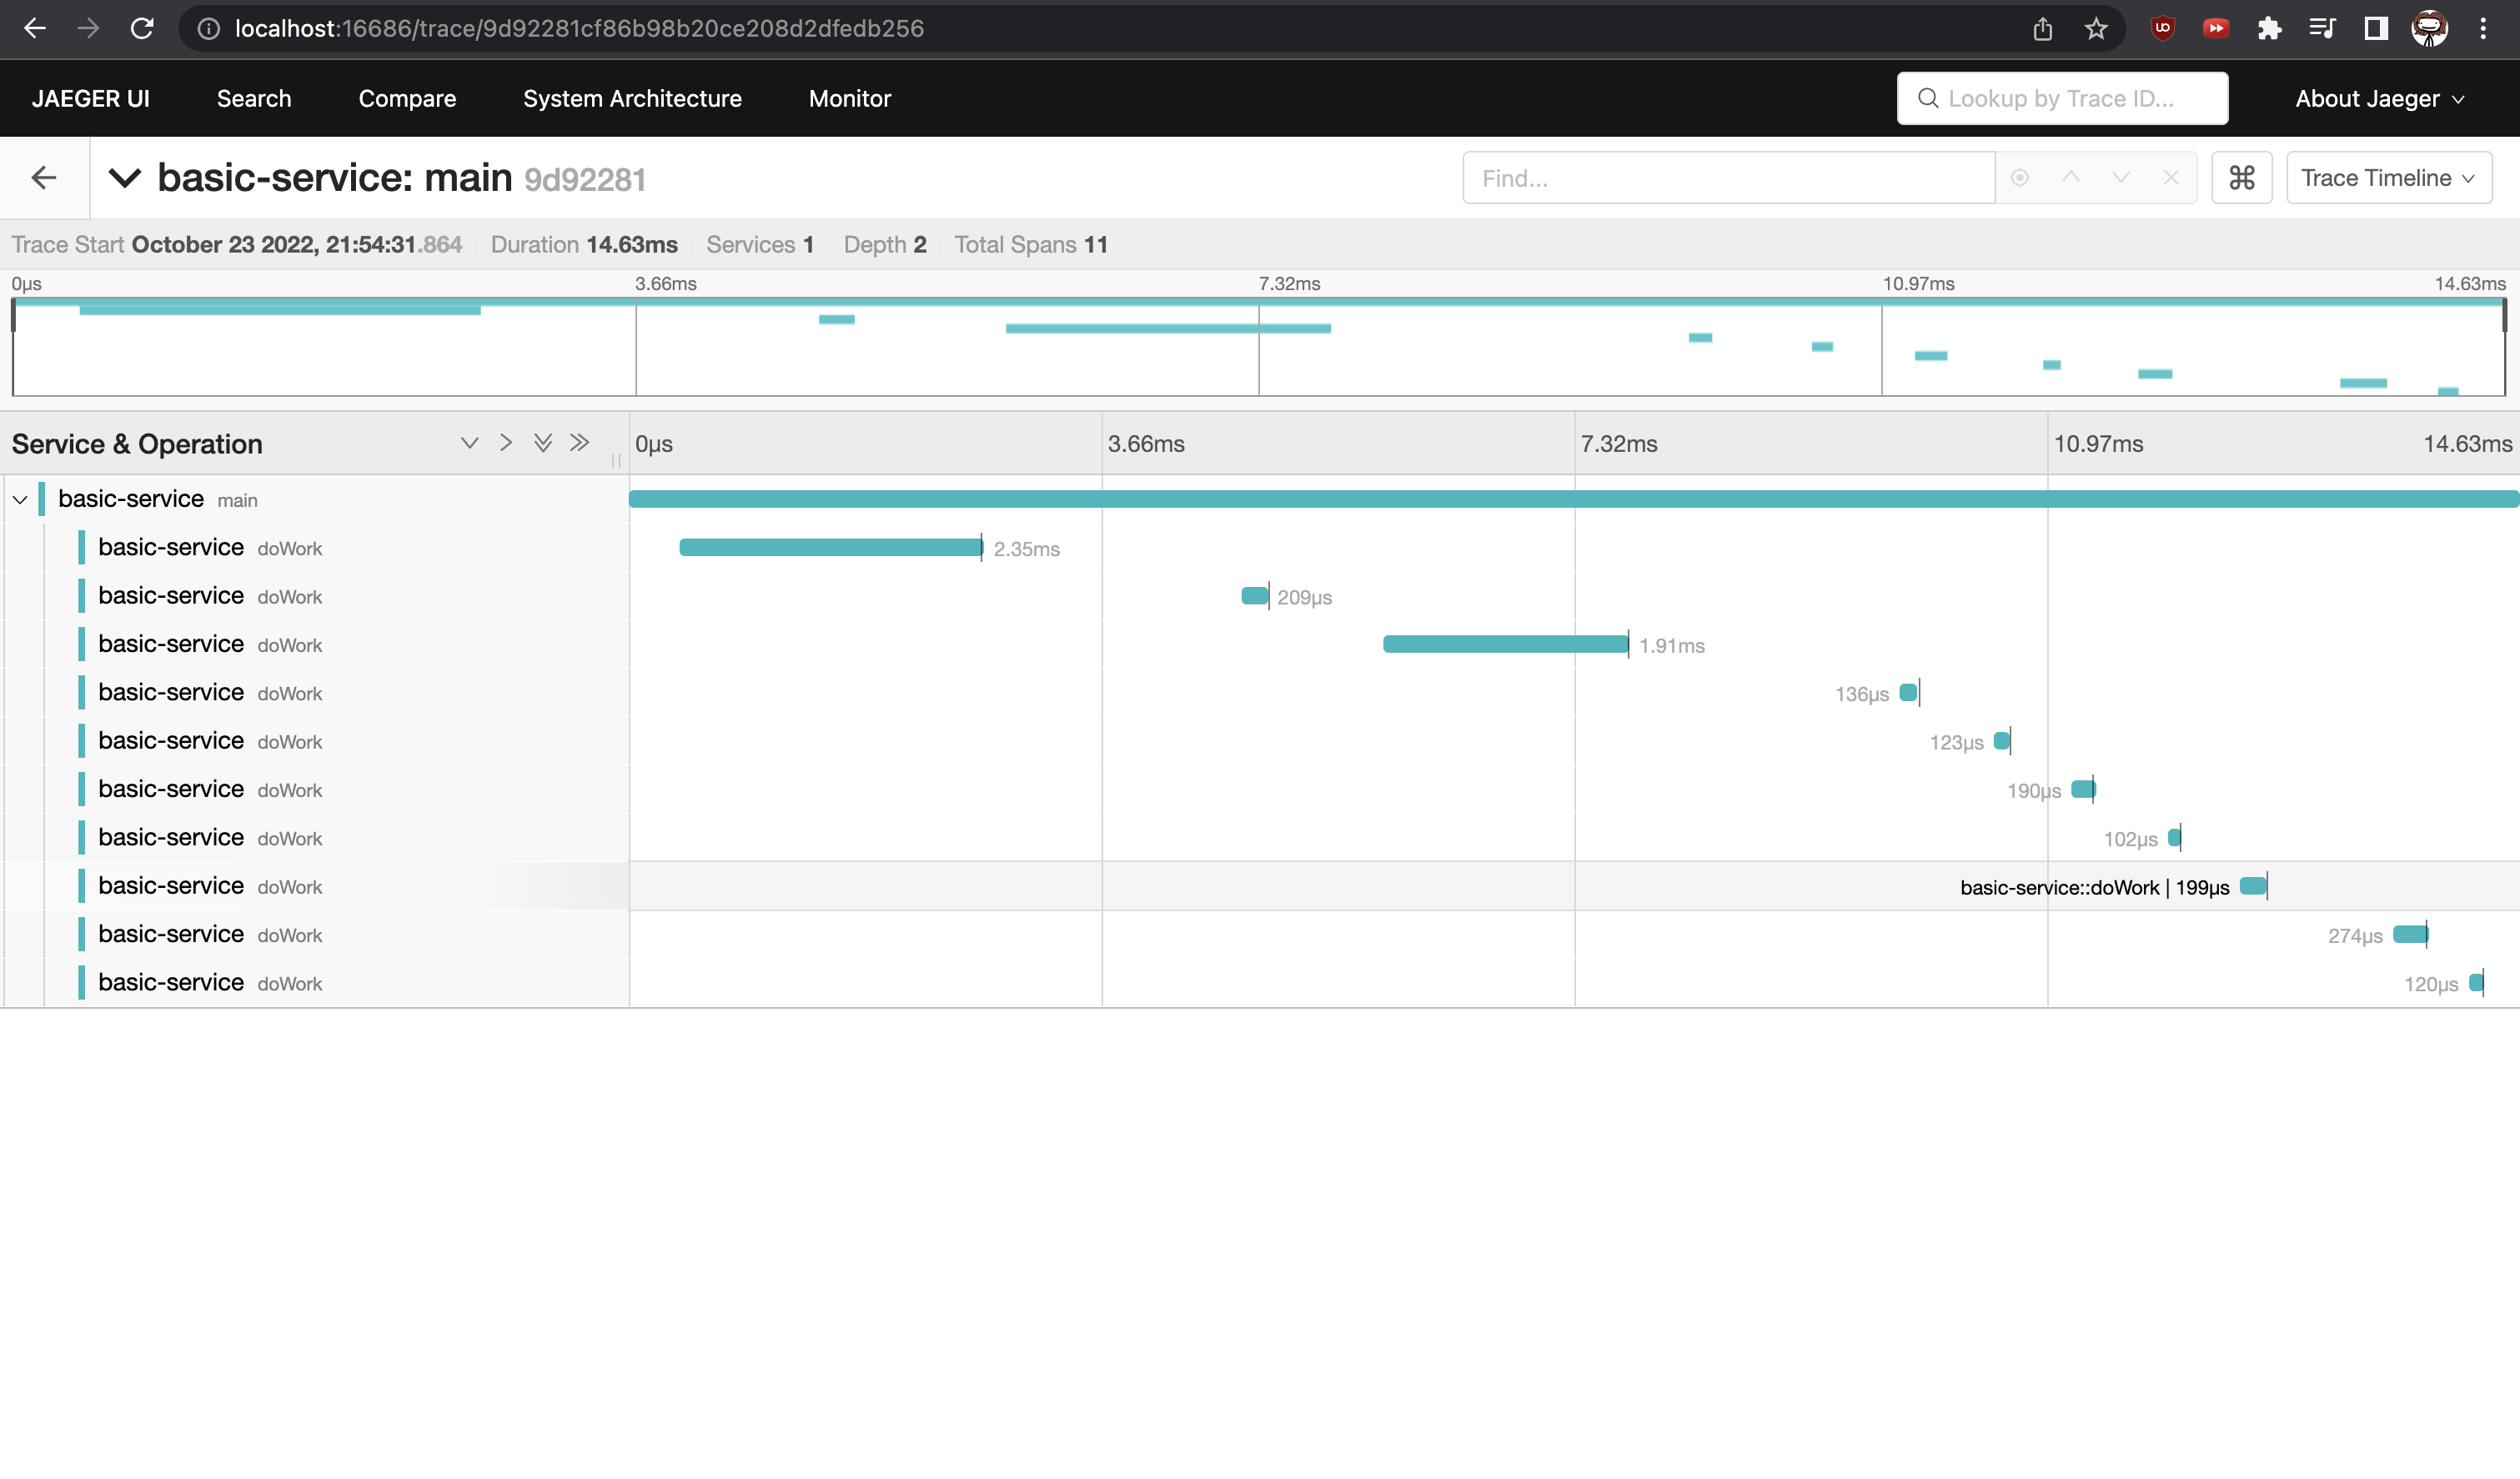Focus the Lookup by Trace ID field

coord(2061,98)
